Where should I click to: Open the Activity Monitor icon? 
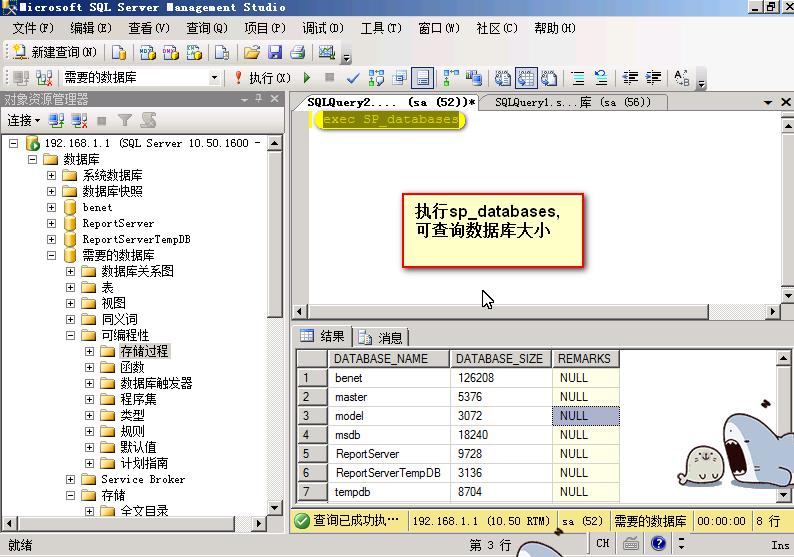(x=327, y=52)
